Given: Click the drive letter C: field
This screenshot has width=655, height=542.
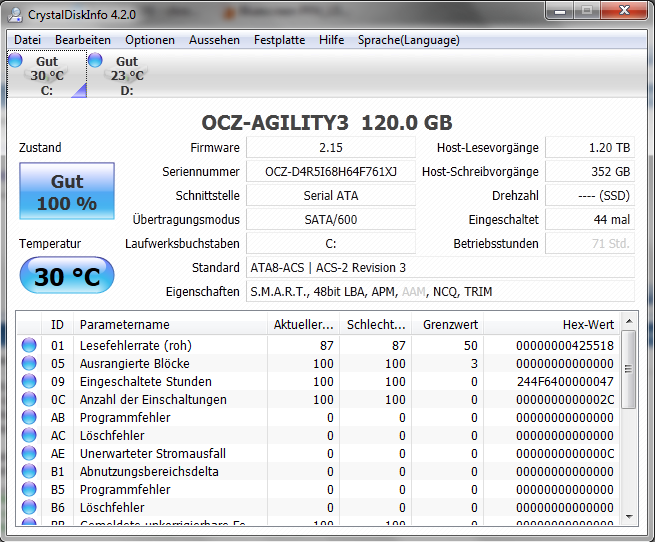Looking at the screenshot, I should pos(331,244).
